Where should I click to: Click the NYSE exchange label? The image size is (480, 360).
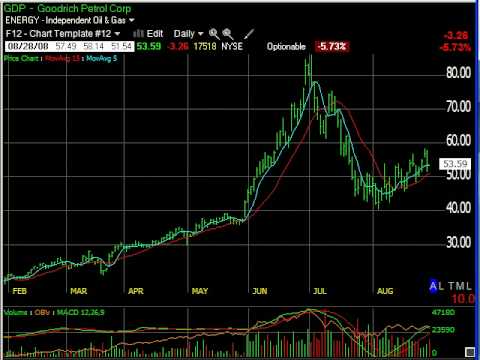click(x=232, y=46)
